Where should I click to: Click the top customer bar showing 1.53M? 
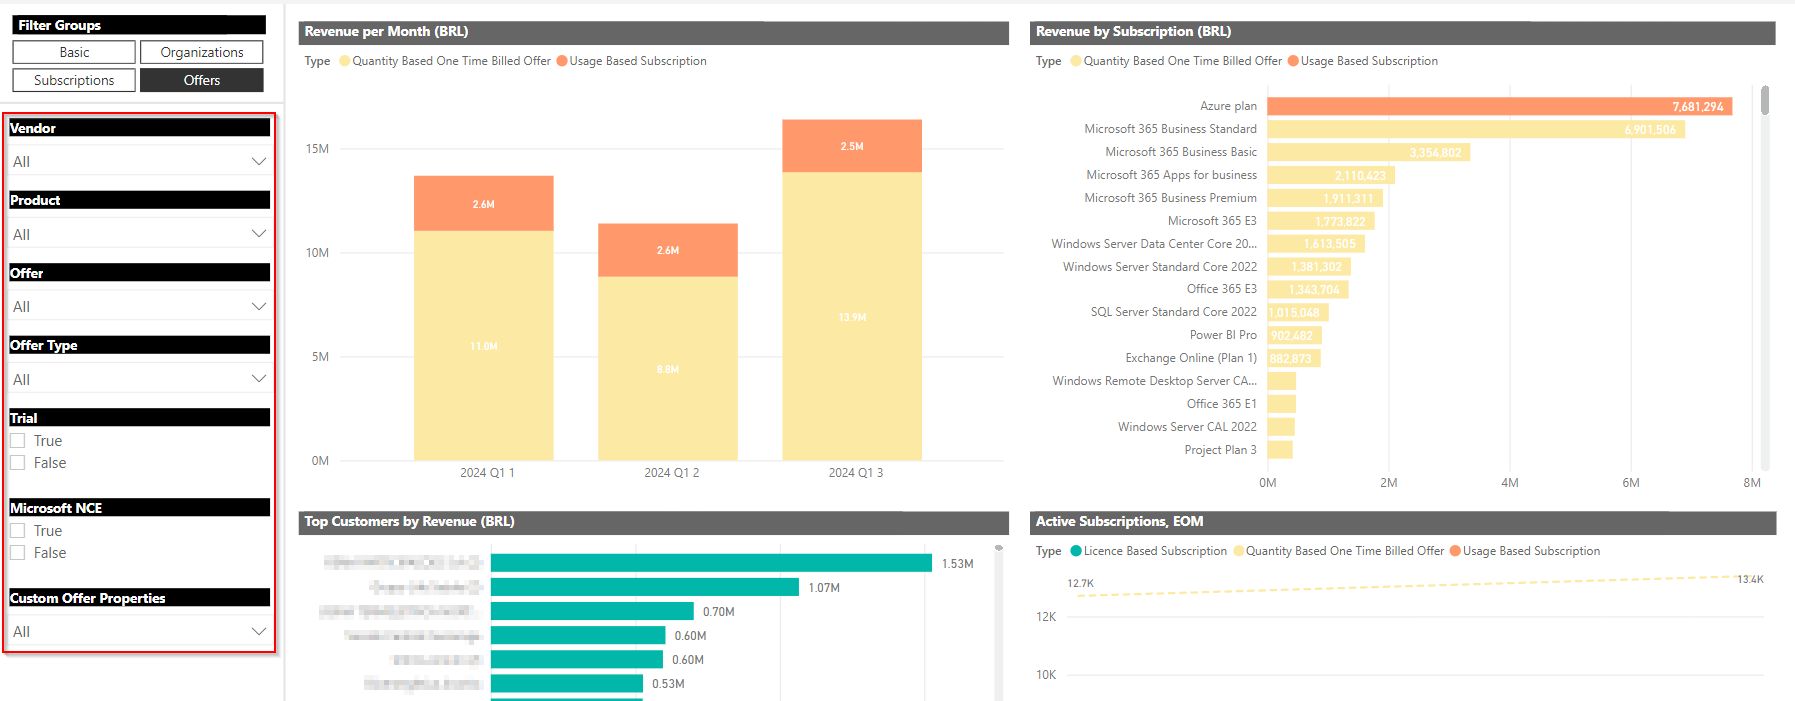point(711,563)
